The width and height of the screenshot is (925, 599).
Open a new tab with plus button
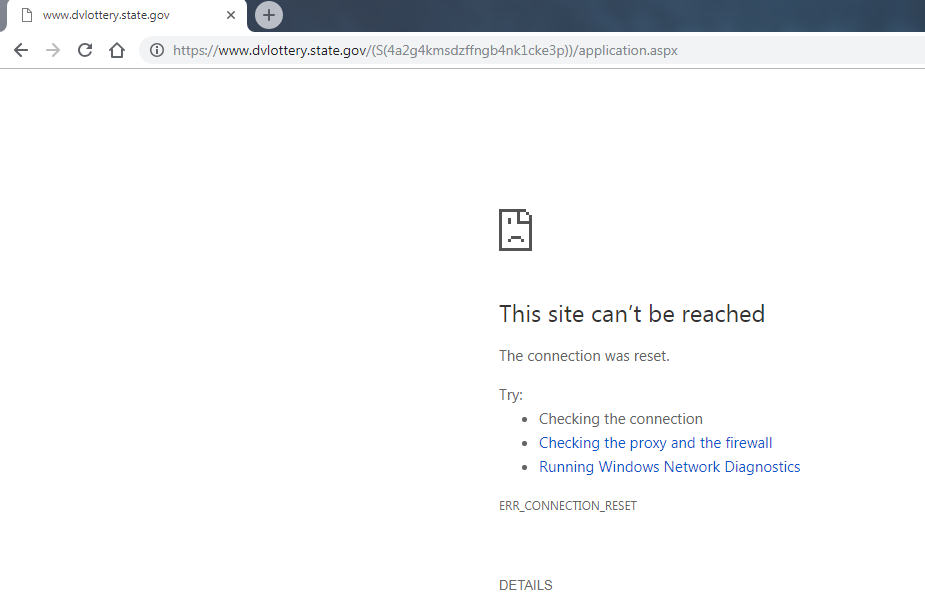pos(269,15)
